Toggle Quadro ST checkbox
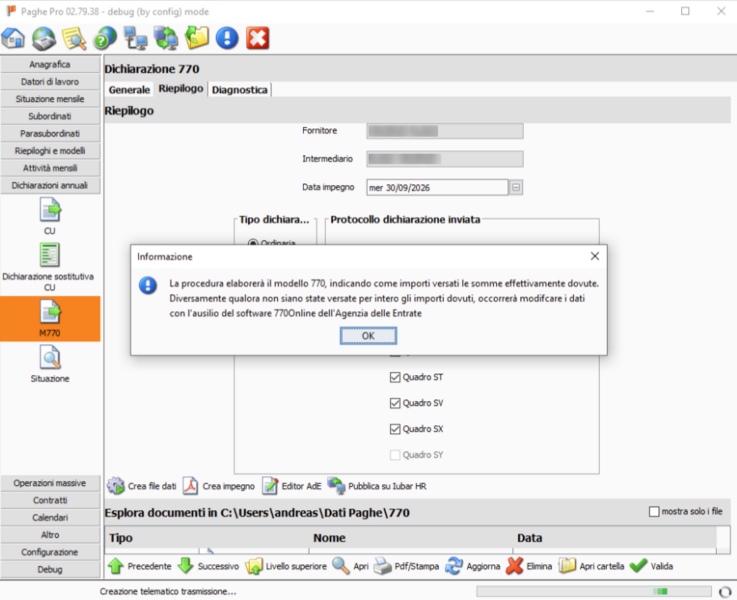Screen dimensions: 737x600 395,377
